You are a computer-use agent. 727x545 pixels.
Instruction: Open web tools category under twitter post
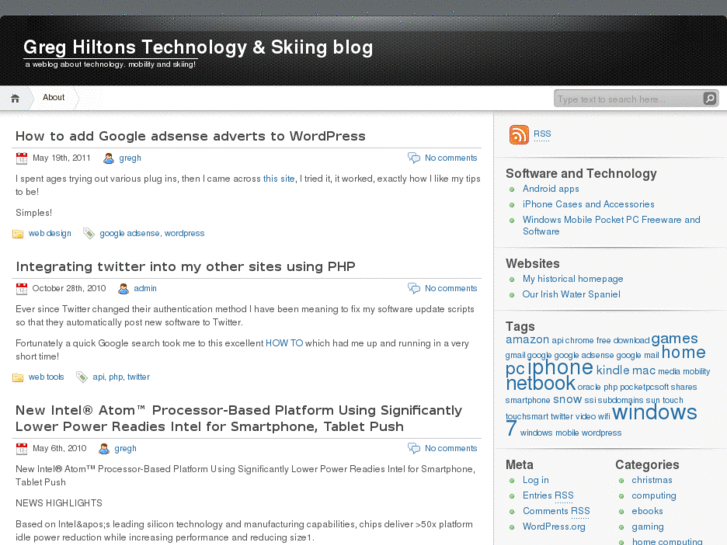coord(46,377)
